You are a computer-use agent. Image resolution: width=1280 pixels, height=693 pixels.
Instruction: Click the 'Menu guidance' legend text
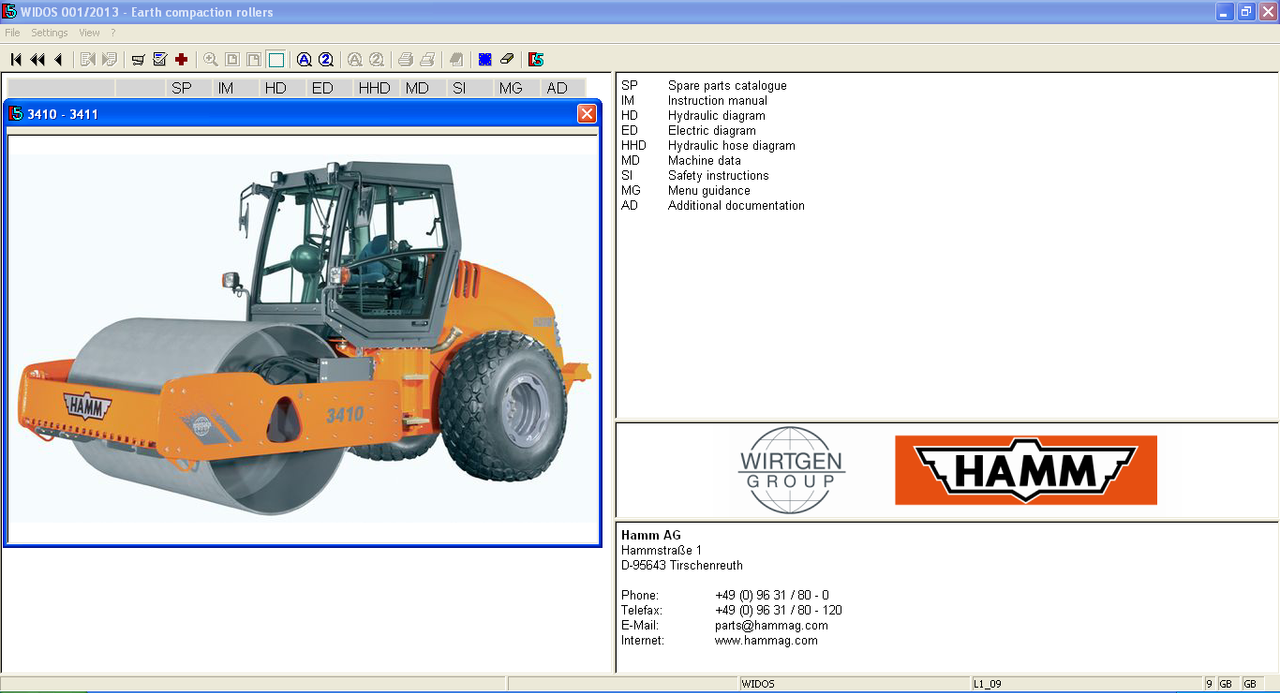(709, 191)
